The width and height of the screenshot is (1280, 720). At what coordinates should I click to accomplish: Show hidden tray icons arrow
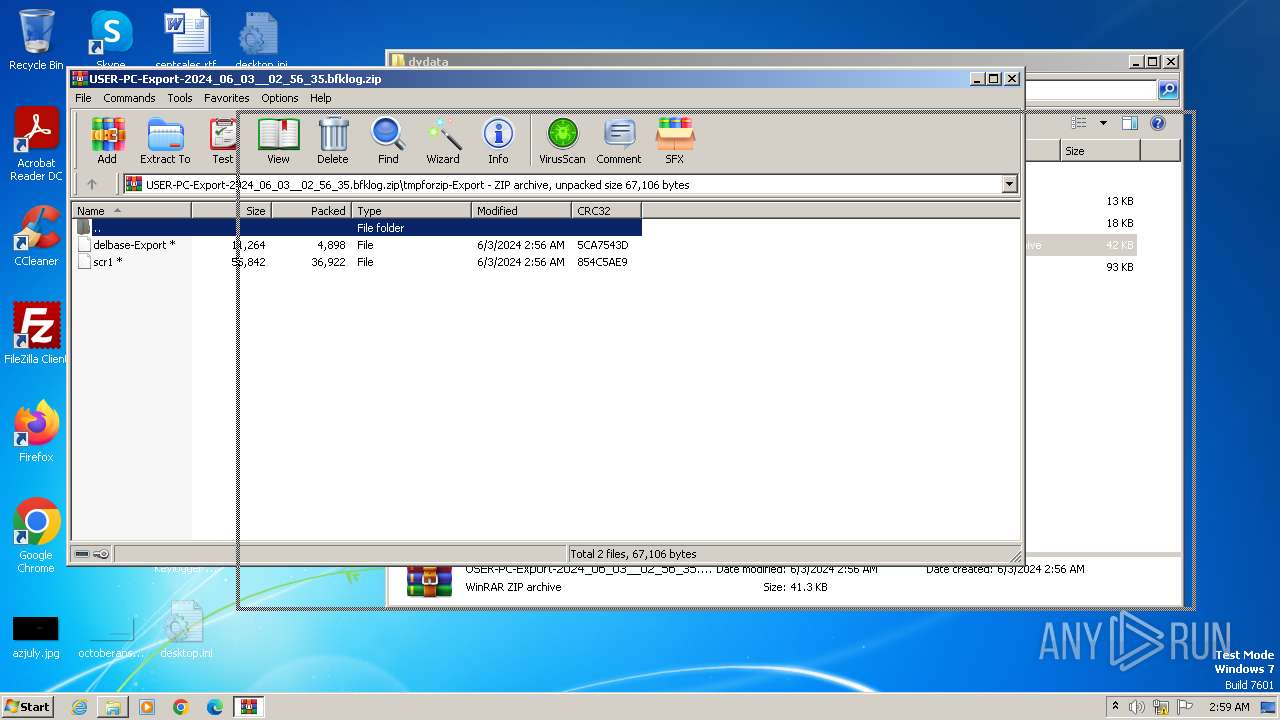[1115, 707]
